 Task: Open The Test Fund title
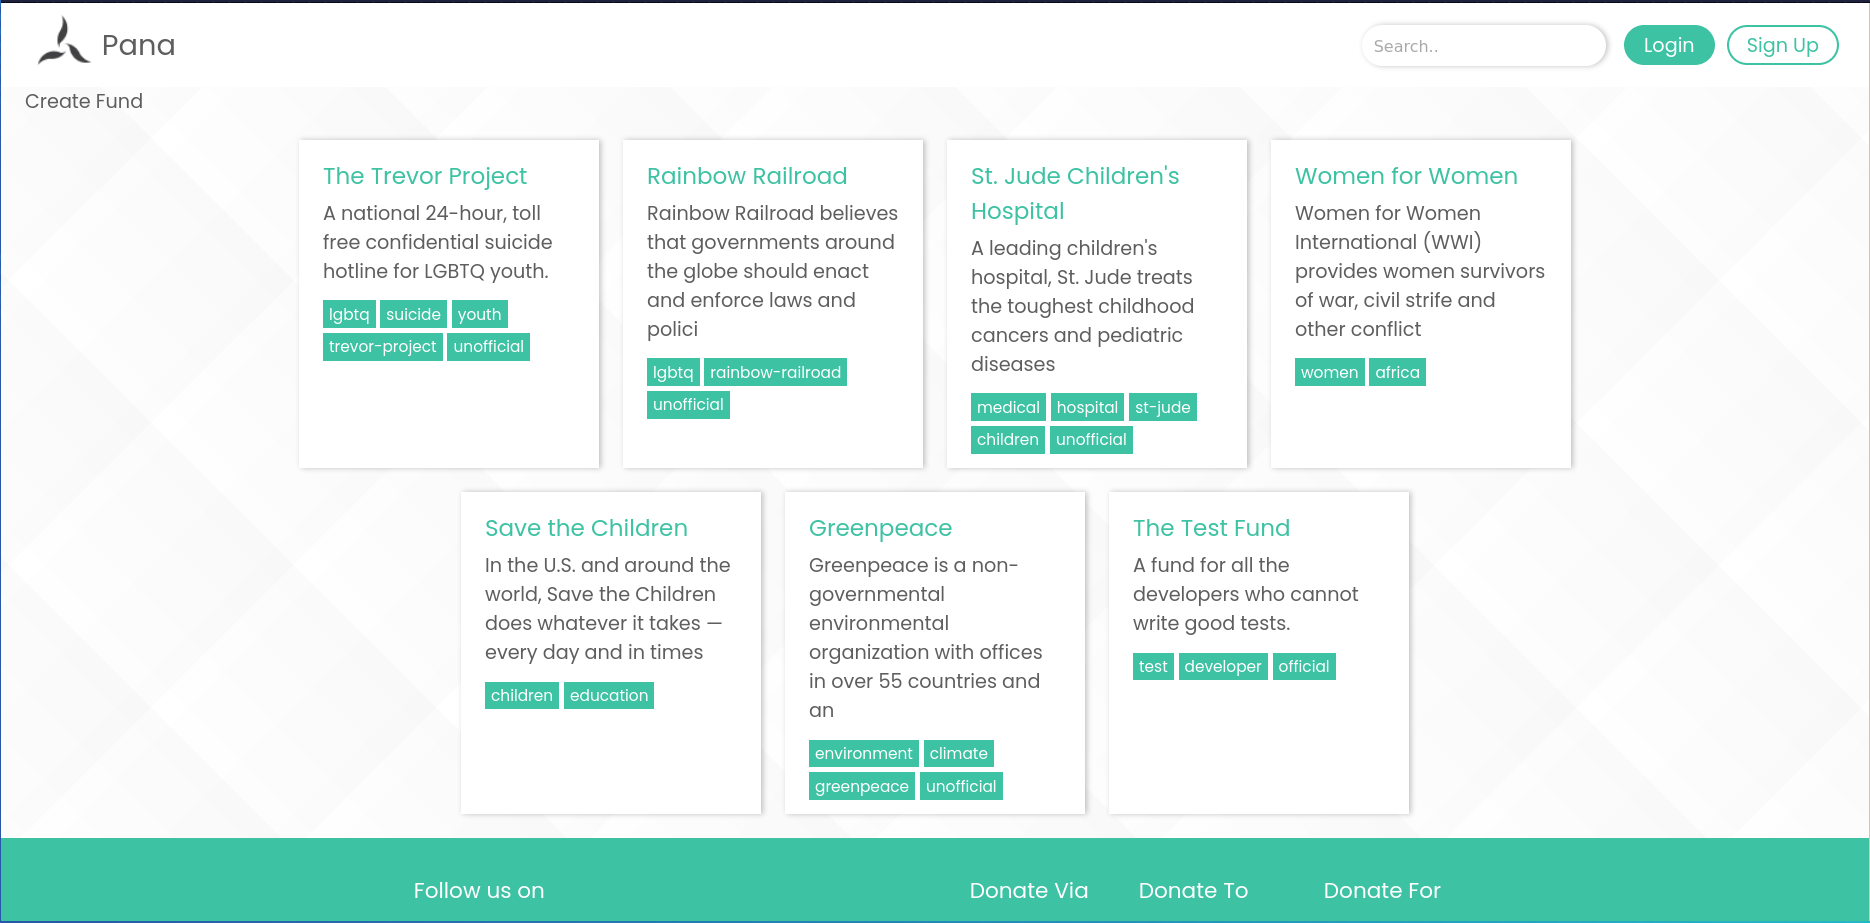[x=1211, y=528]
